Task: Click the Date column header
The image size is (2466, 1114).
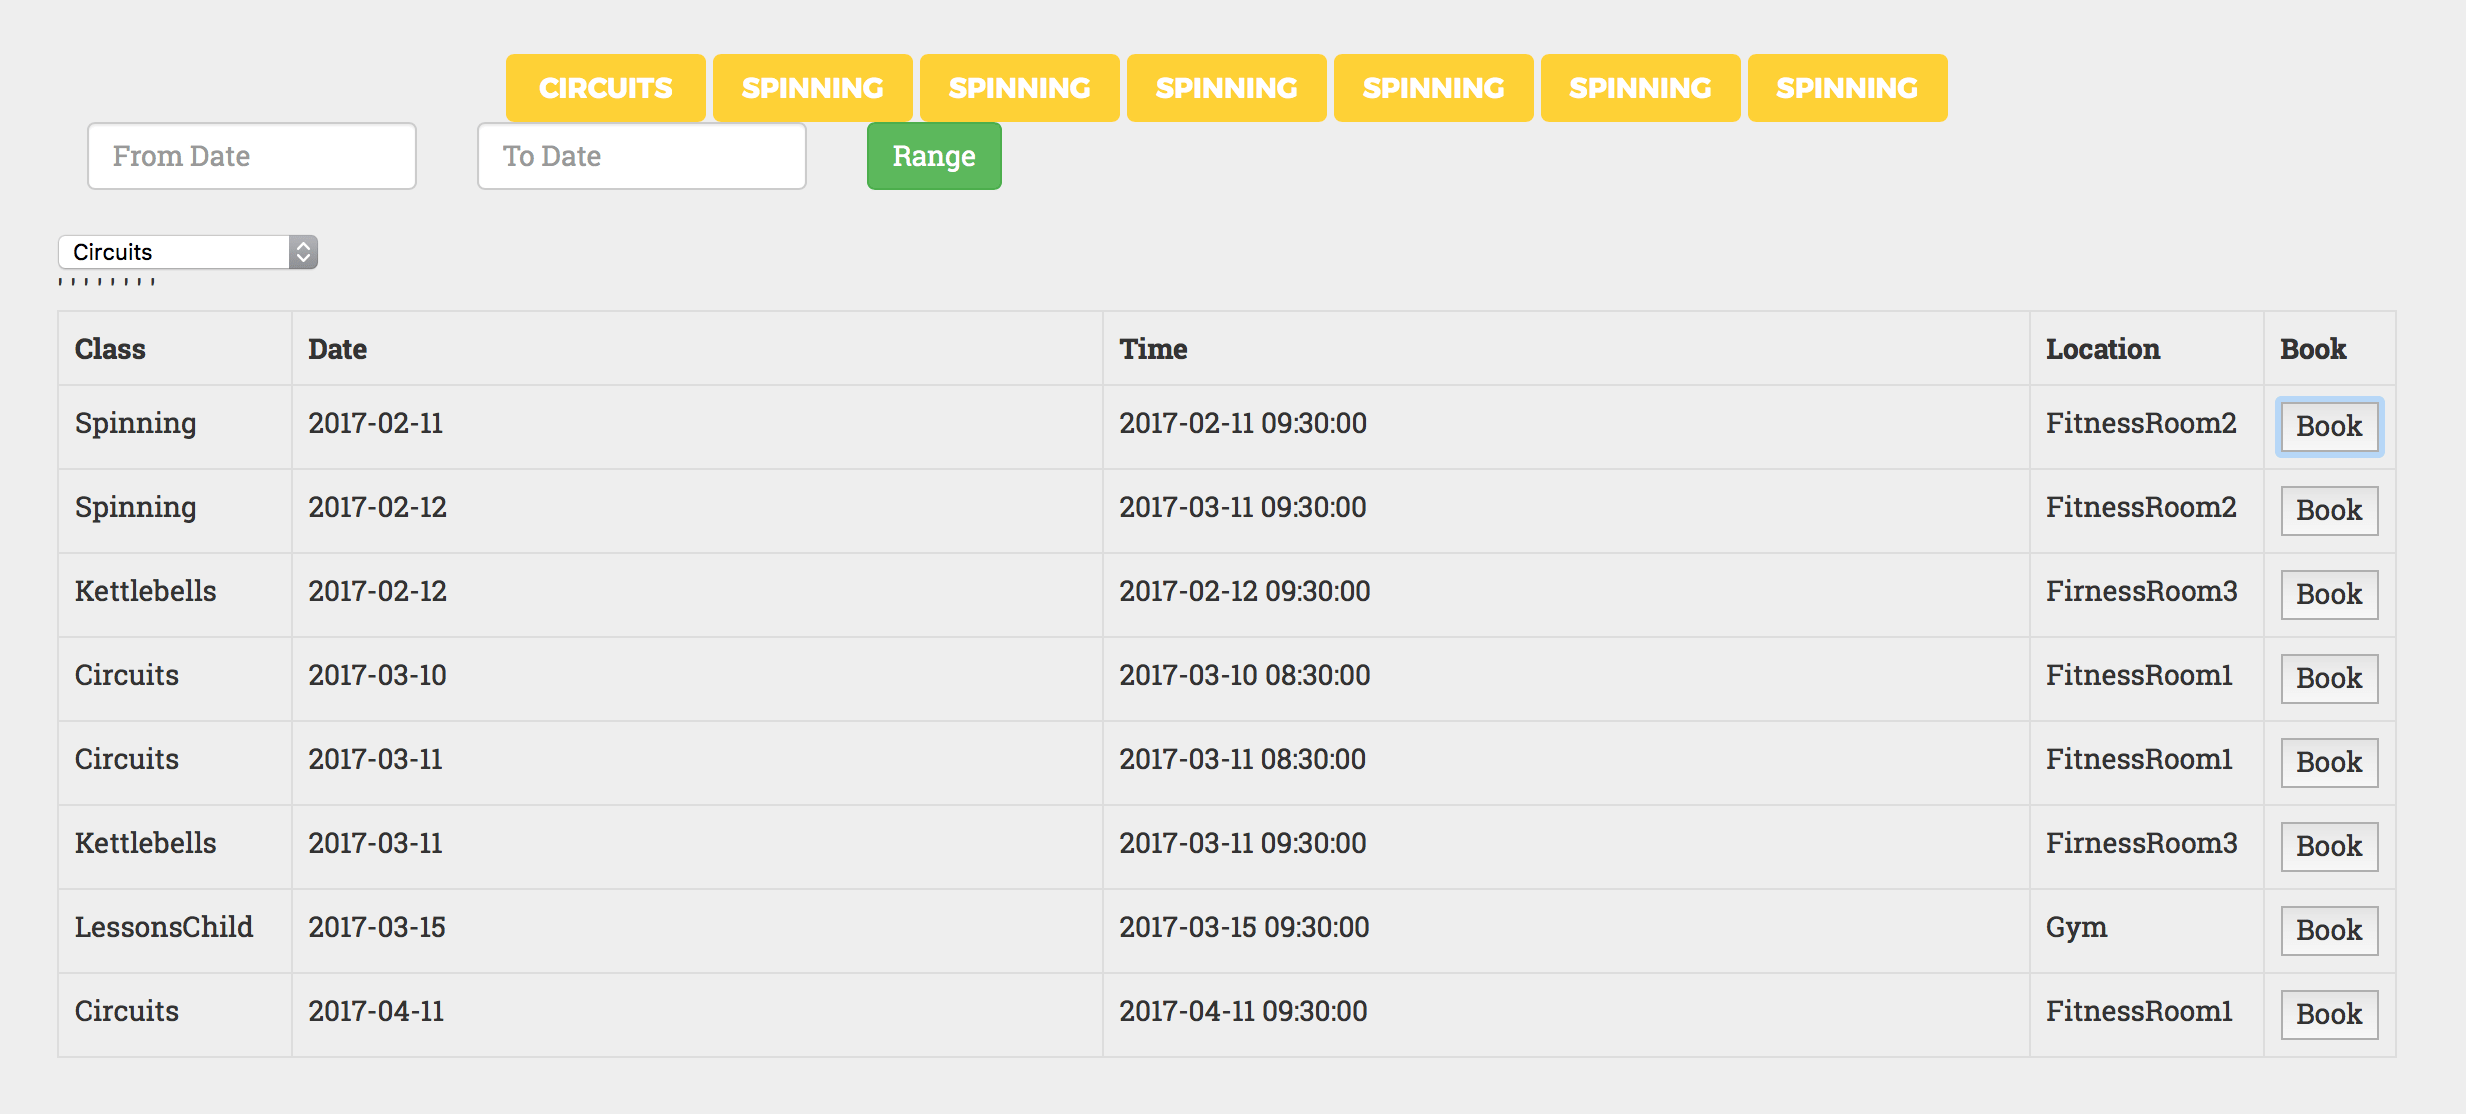Action: tap(337, 349)
